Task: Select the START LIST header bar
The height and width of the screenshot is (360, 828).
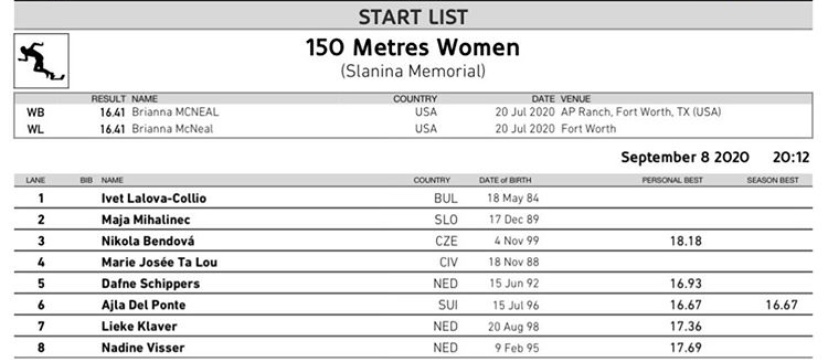Action: tap(413, 16)
